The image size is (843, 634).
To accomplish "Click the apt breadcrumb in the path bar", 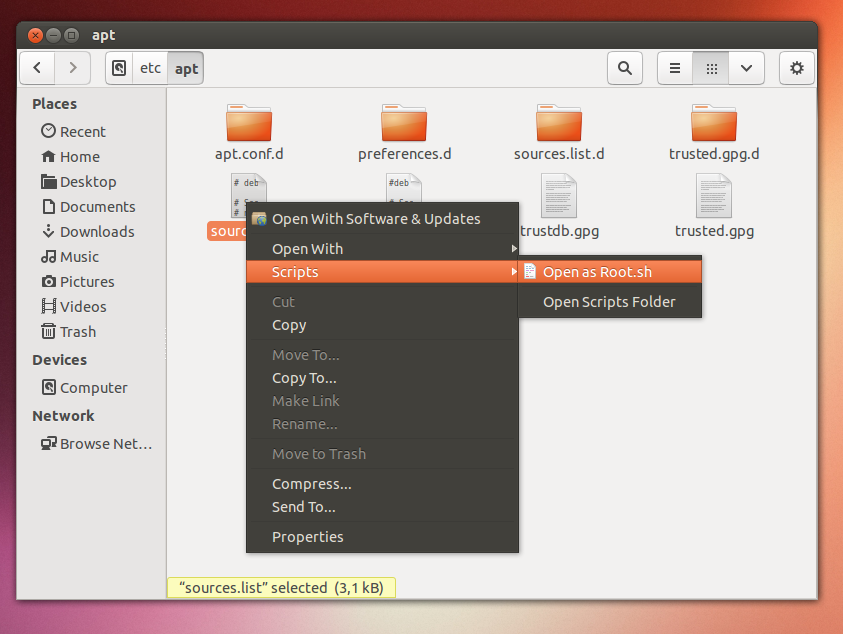I will click(186, 68).
